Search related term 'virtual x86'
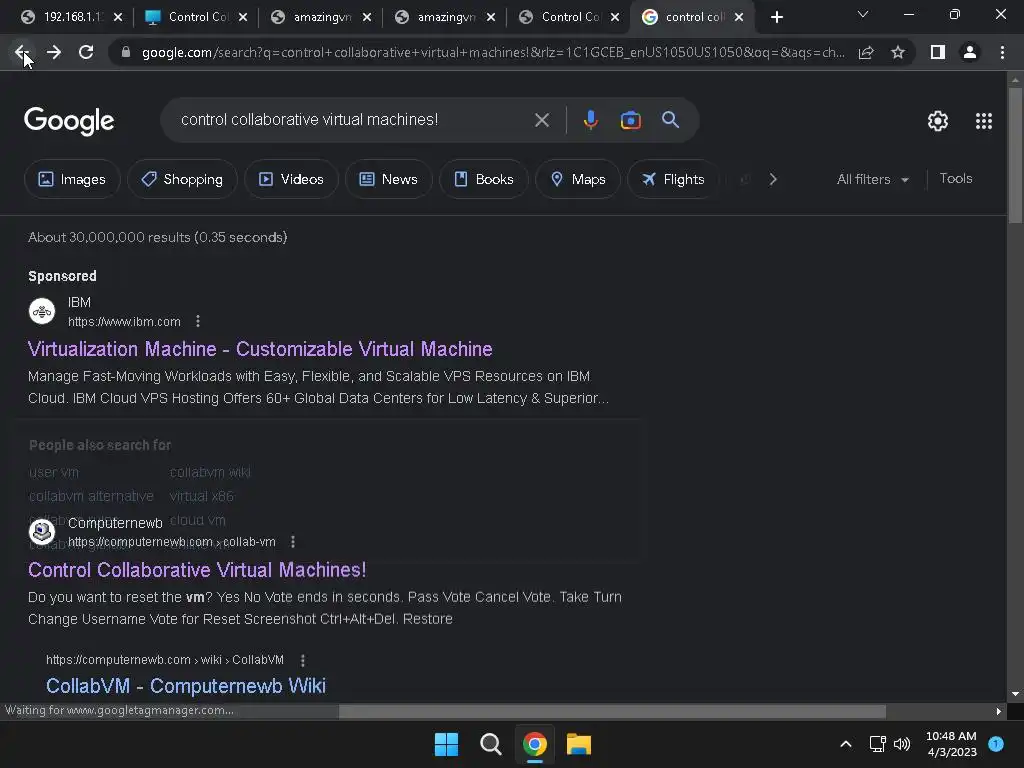 click(201, 496)
